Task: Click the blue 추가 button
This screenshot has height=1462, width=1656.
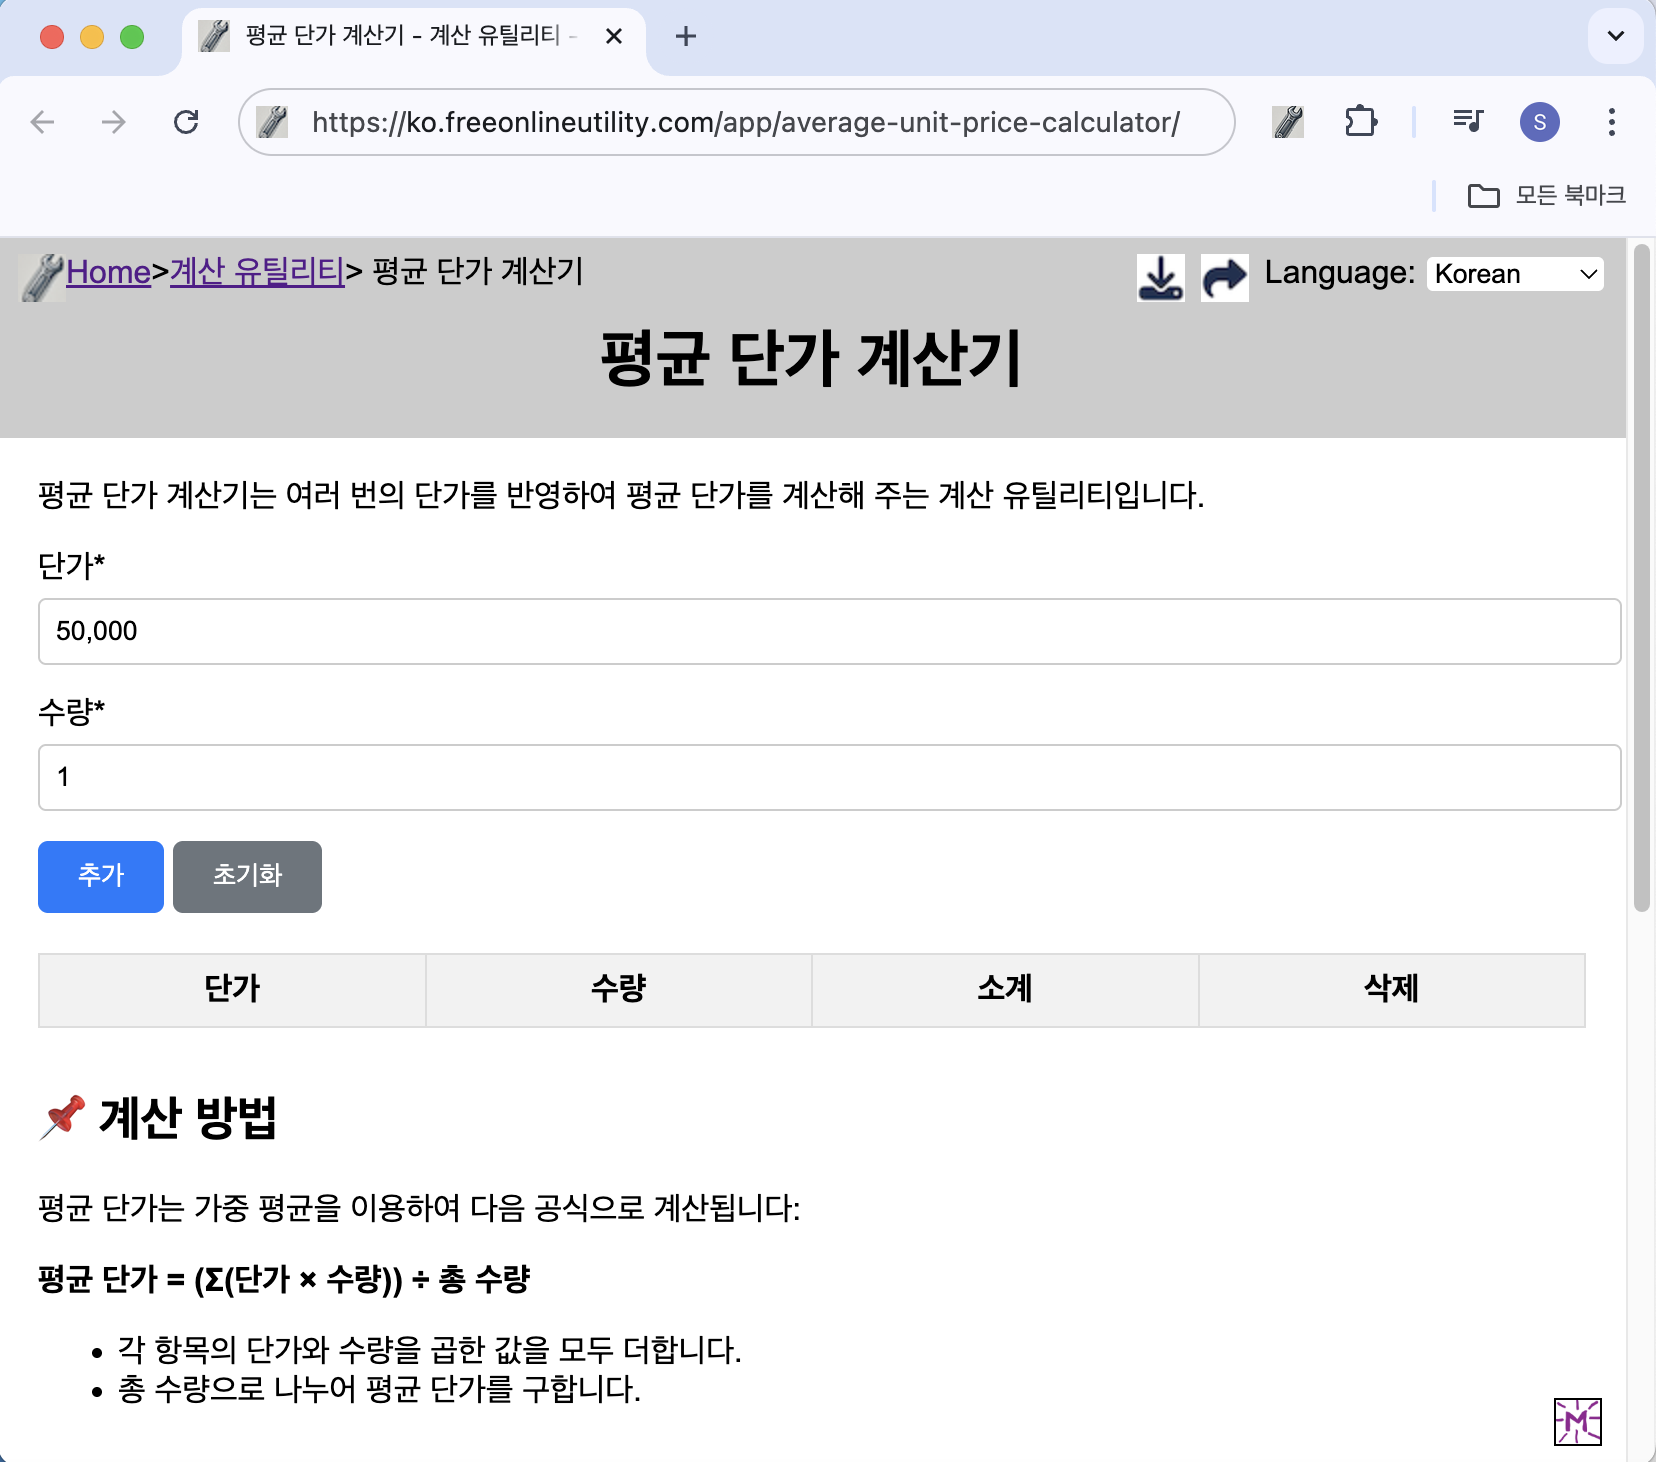Action: point(101,876)
